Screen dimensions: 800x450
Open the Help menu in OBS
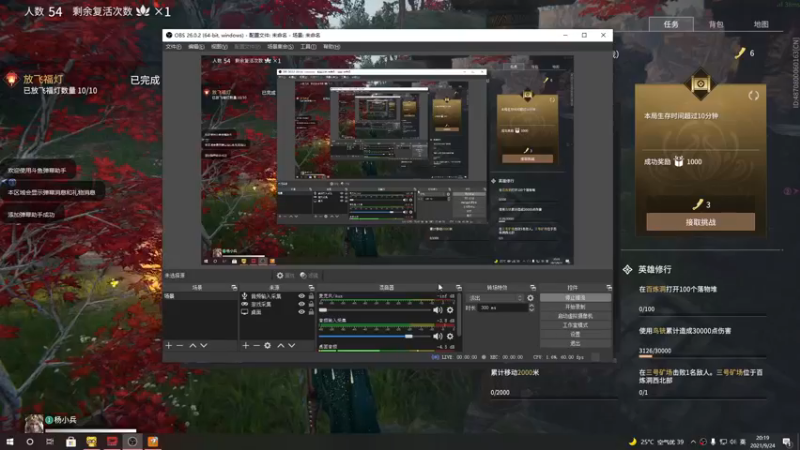click(x=331, y=46)
